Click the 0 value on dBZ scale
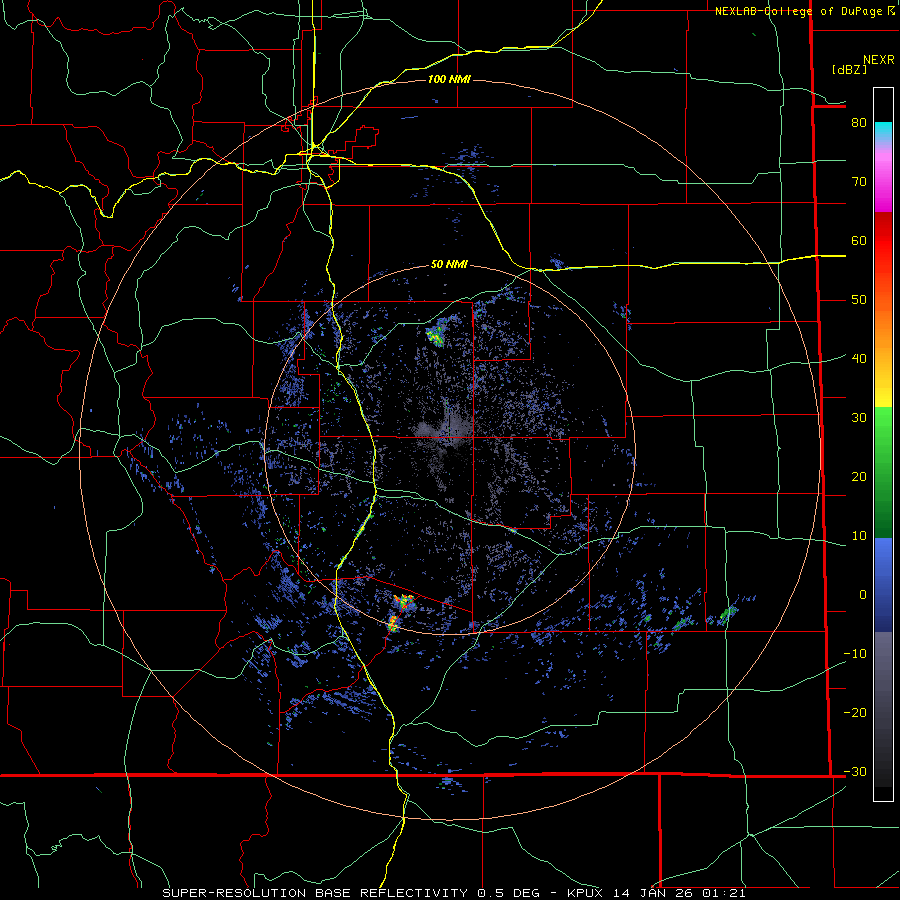The height and width of the screenshot is (900, 900). 863,595
